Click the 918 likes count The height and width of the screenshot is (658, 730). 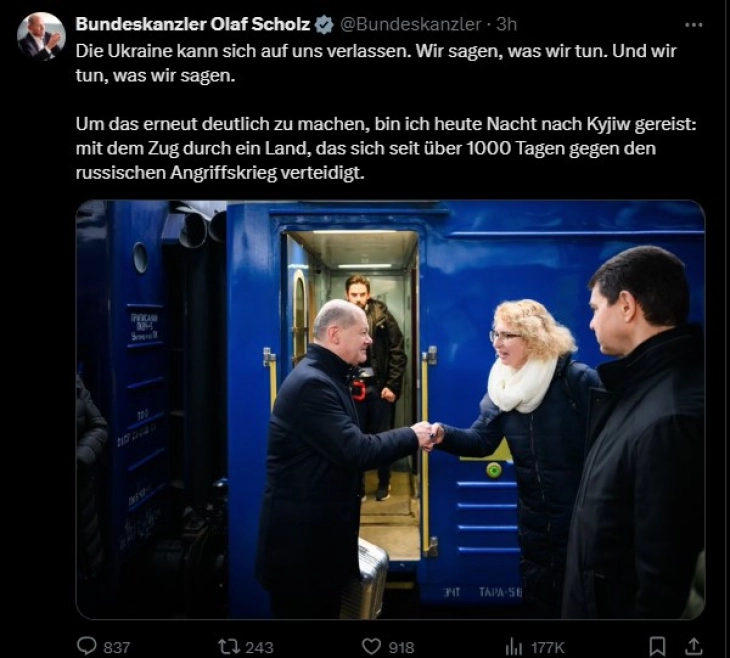tap(401, 647)
